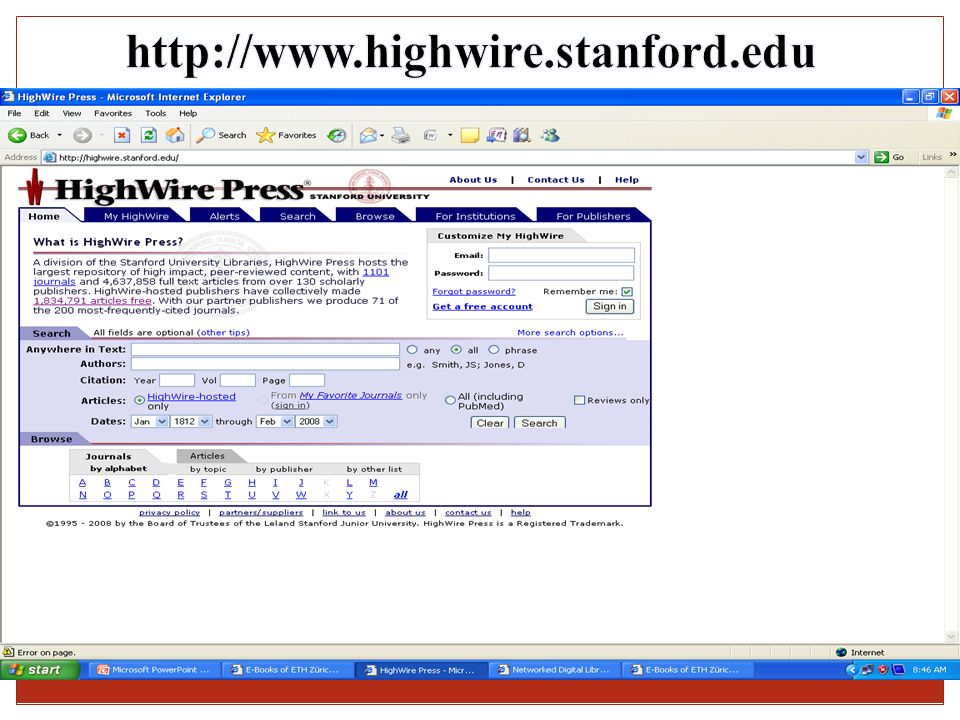Viewport: 960px width, 720px height.
Task: Switch to Microsoft PowerPoint taskbar item
Action: (x=154, y=670)
